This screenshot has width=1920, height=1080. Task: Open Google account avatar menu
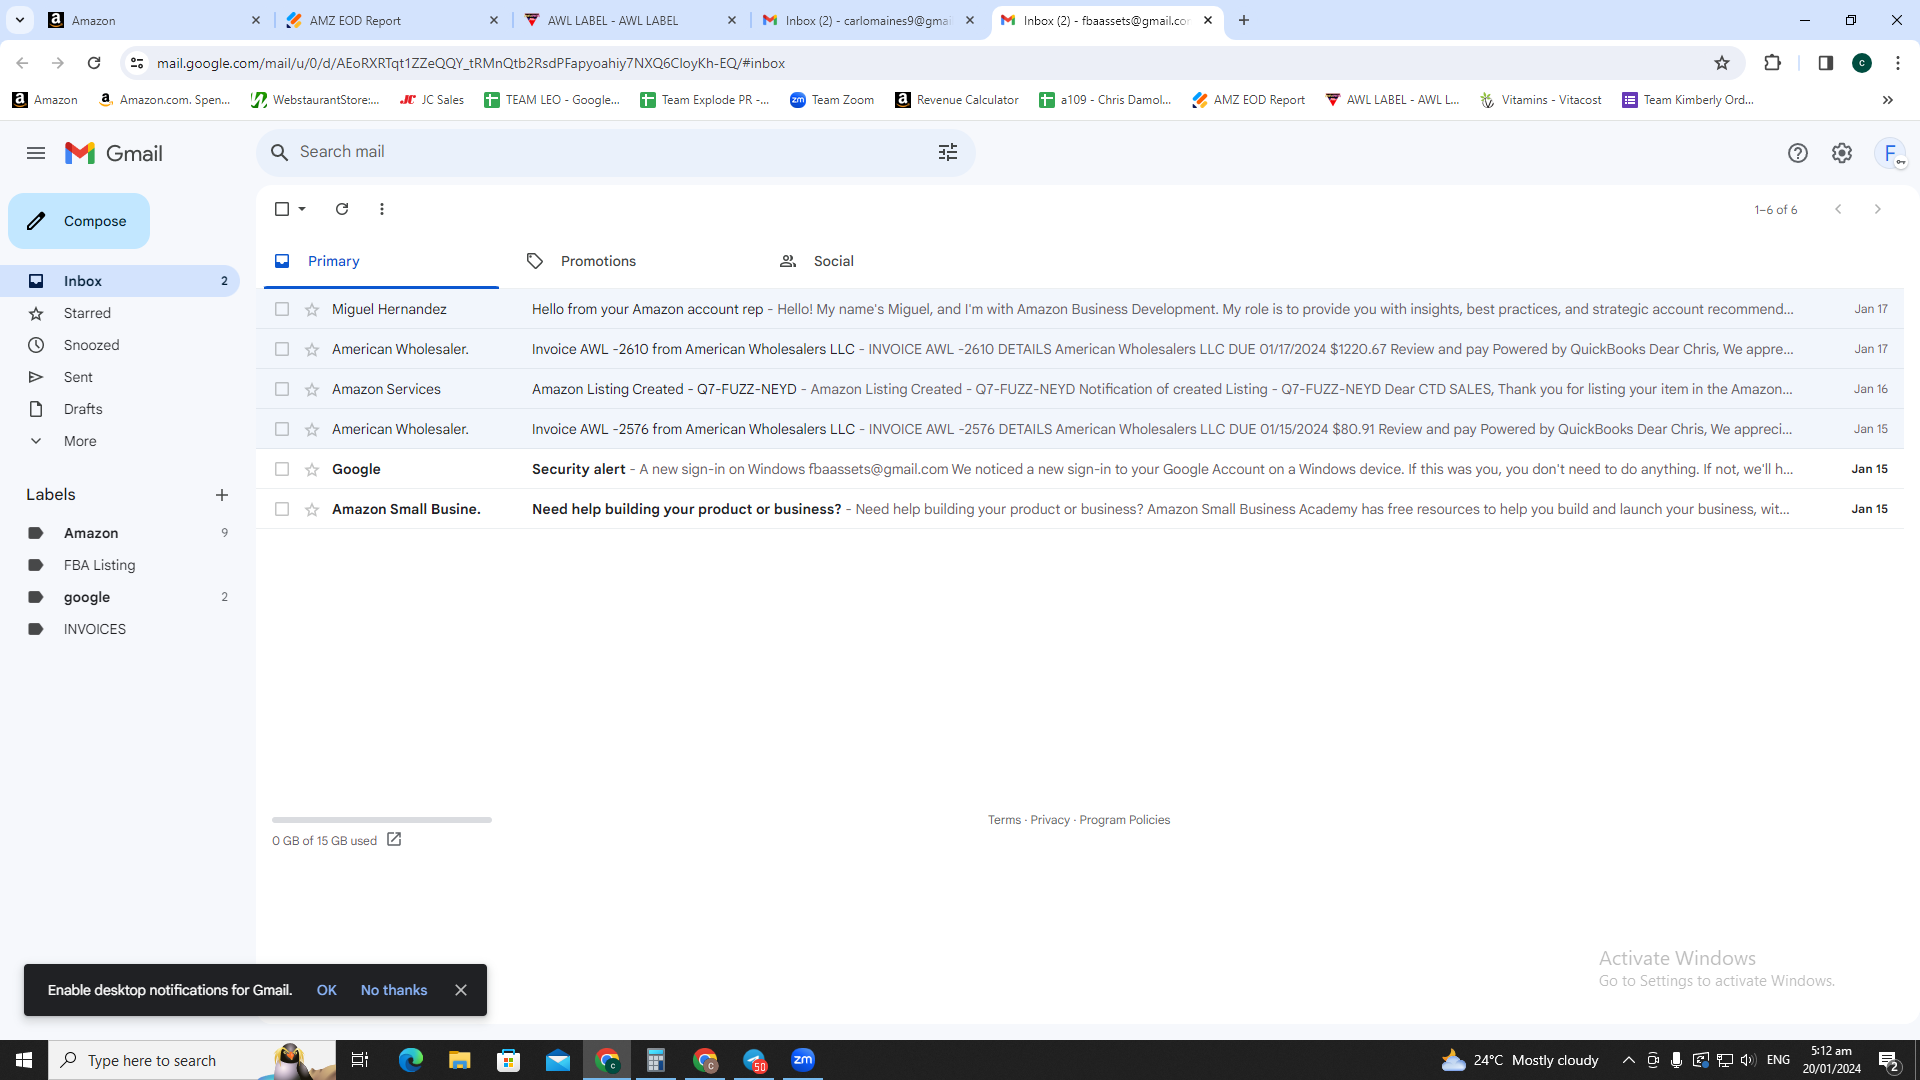tap(1890, 153)
